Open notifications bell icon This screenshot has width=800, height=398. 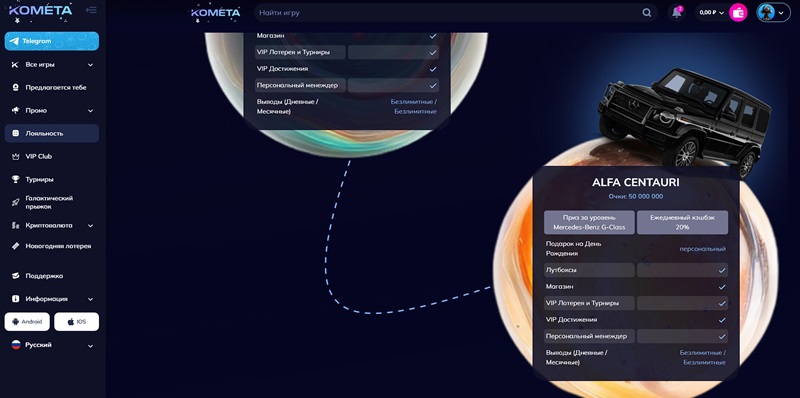[x=677, y=13]
